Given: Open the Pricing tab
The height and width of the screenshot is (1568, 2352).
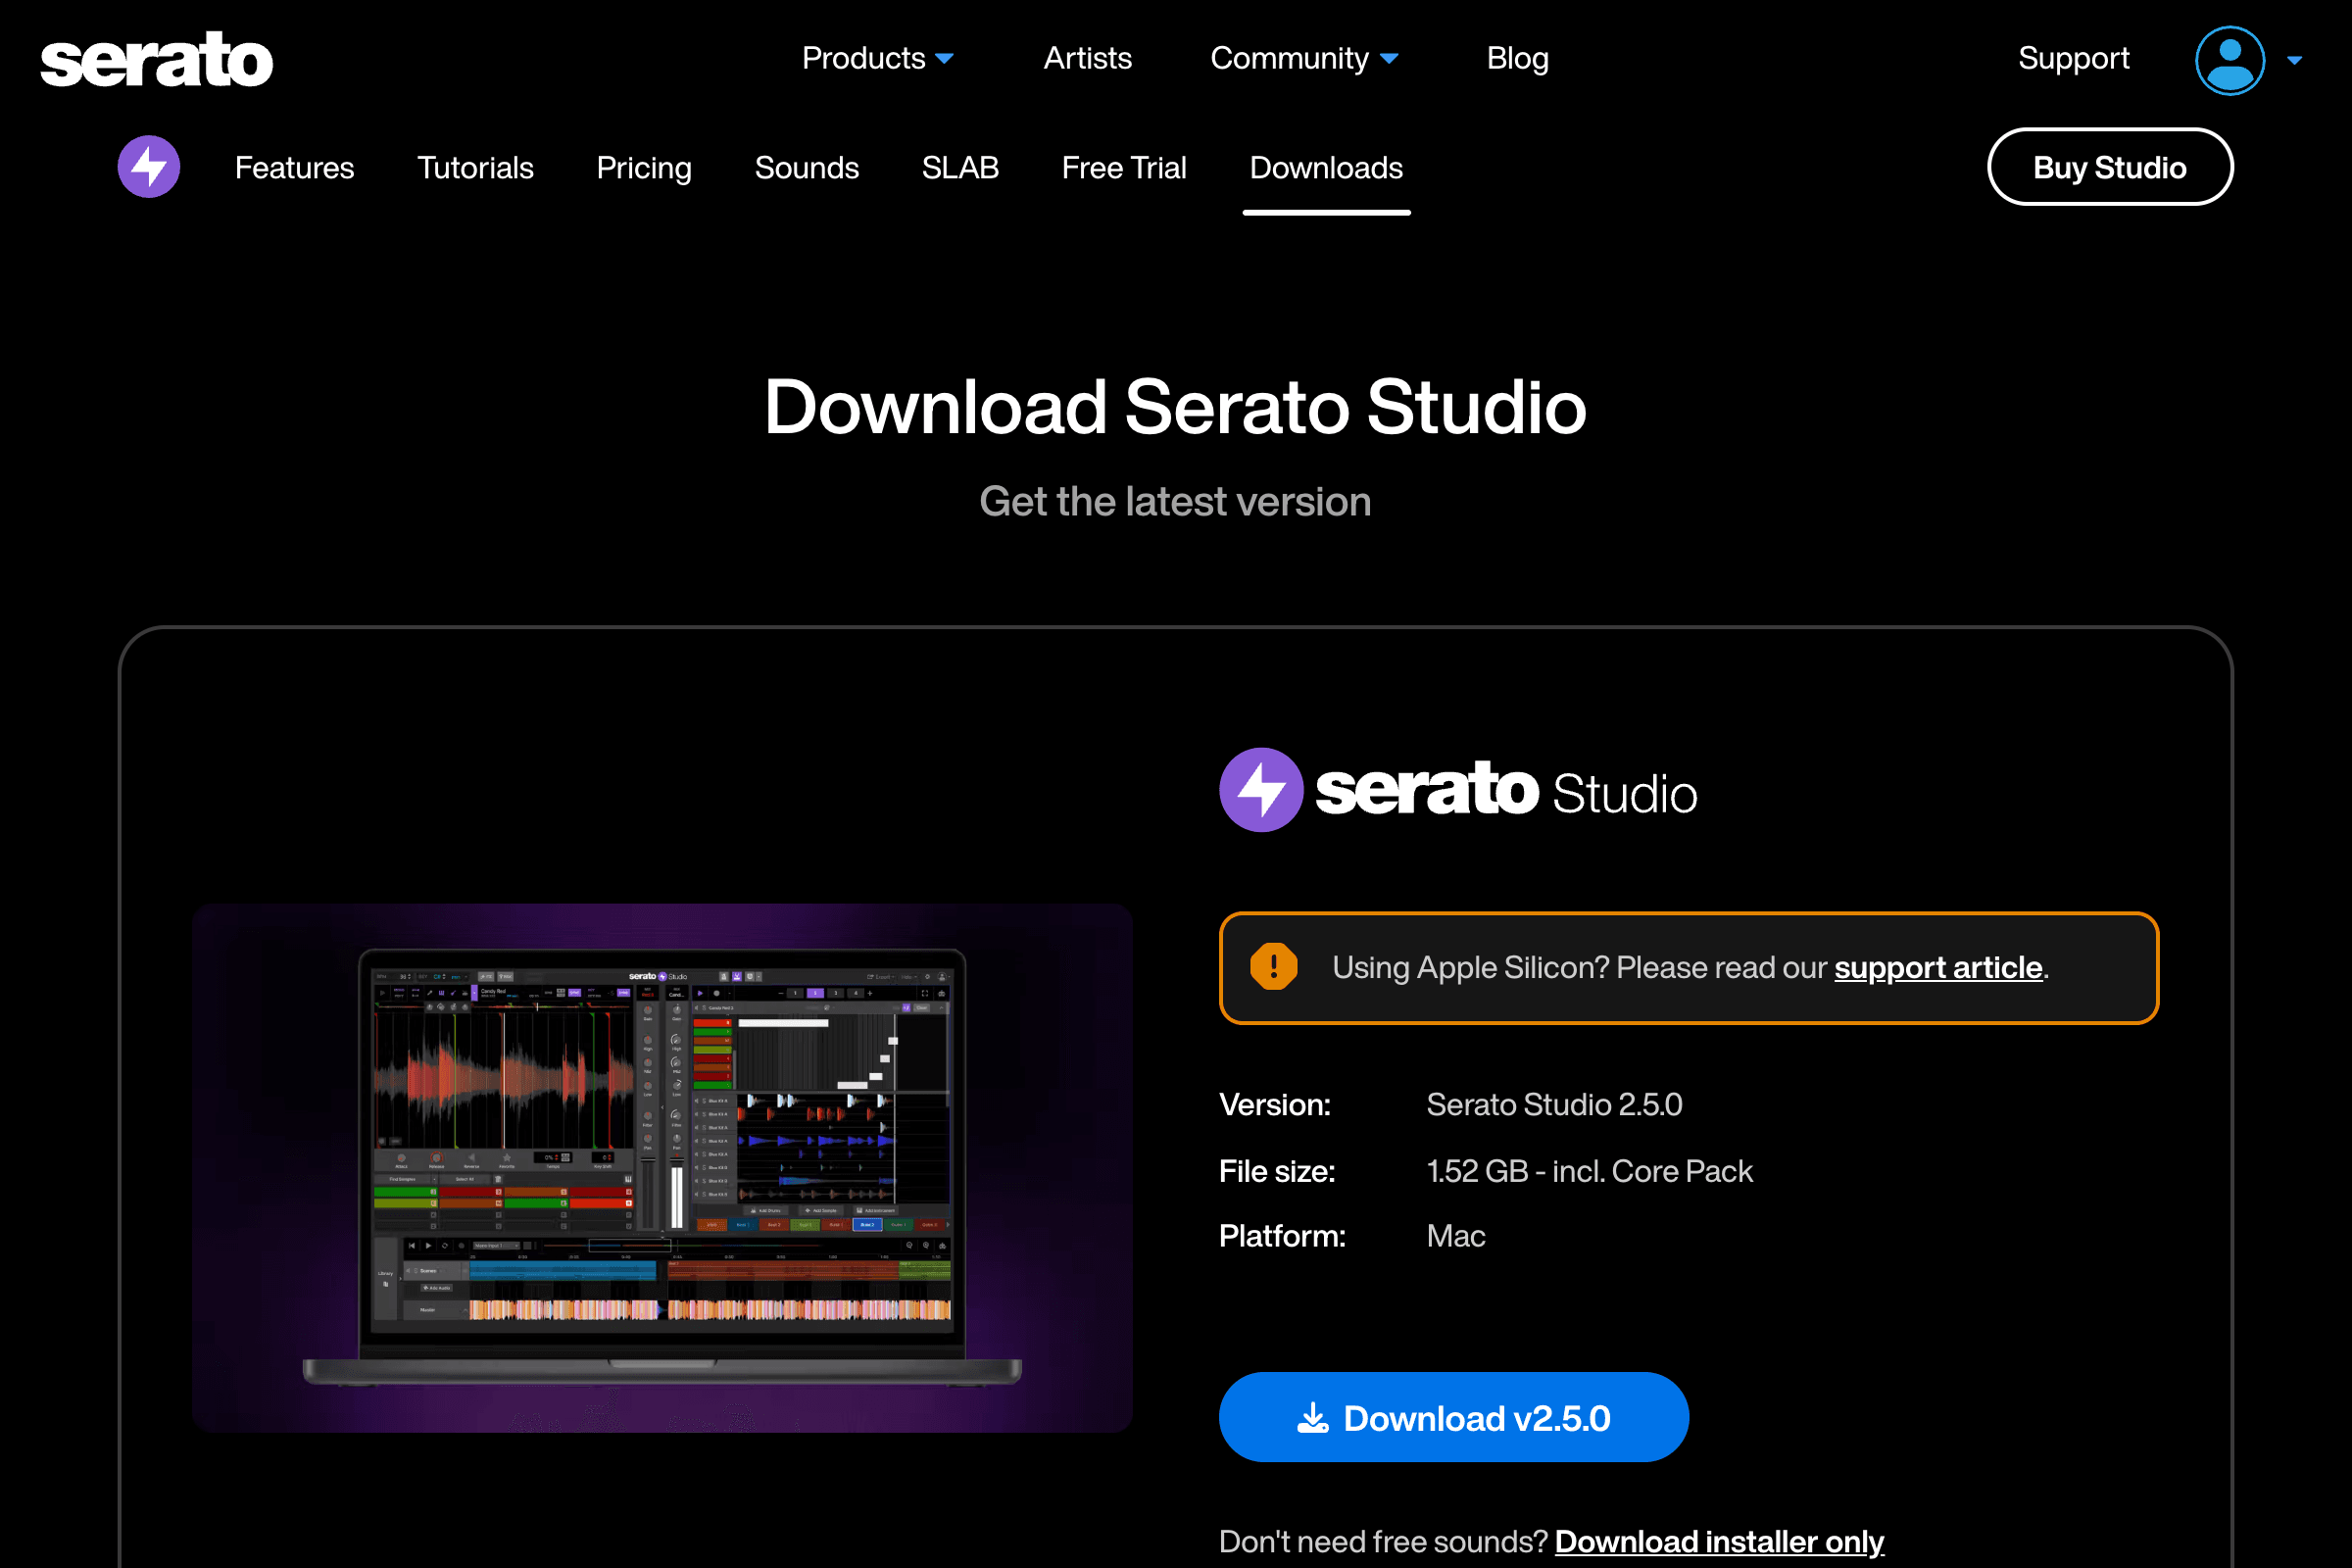Looking at the screenshot, I should pos(644,167).
